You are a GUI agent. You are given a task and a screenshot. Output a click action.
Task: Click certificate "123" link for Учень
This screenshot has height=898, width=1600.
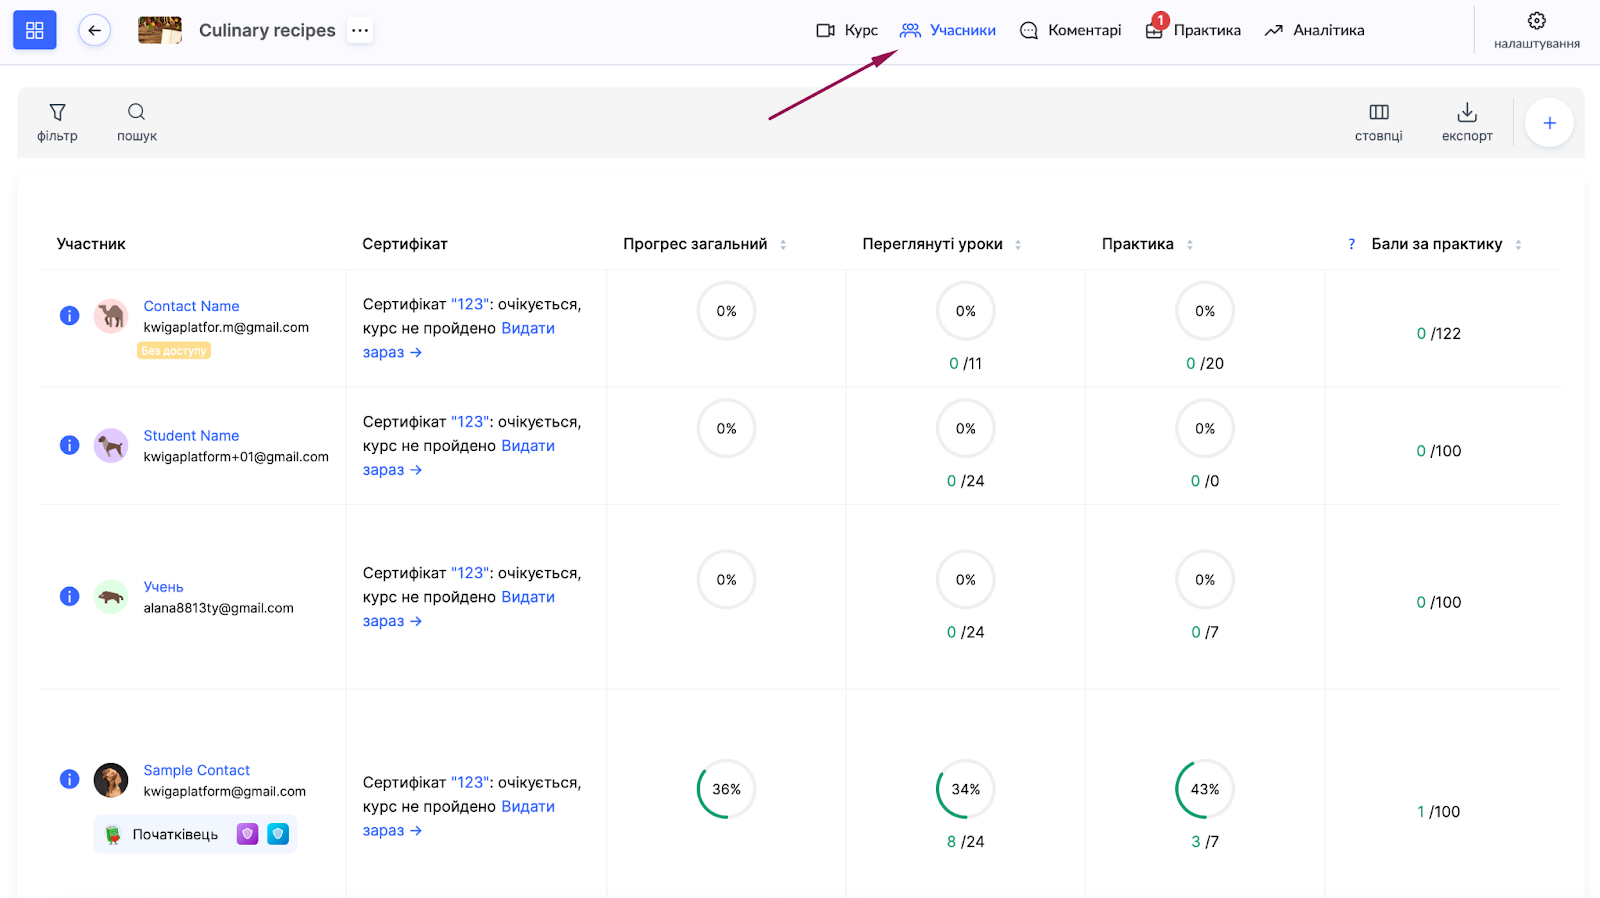click(x=470, y=573)
